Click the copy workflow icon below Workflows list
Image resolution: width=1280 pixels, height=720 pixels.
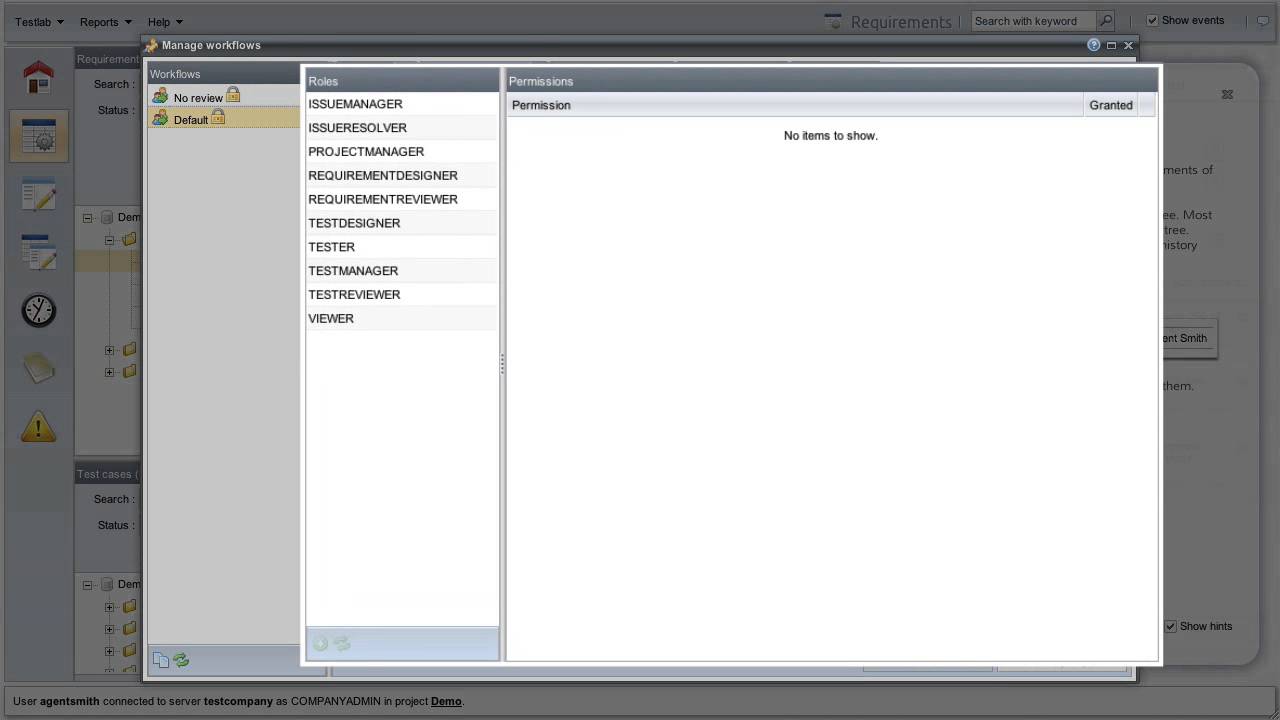point(160,660)
